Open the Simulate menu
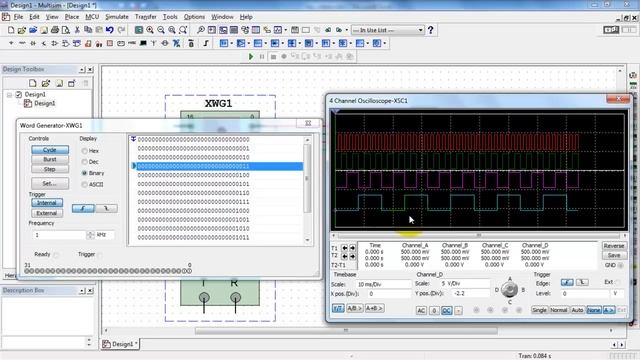The height and width of the screenshot is (360, 640). coord(117,17)
